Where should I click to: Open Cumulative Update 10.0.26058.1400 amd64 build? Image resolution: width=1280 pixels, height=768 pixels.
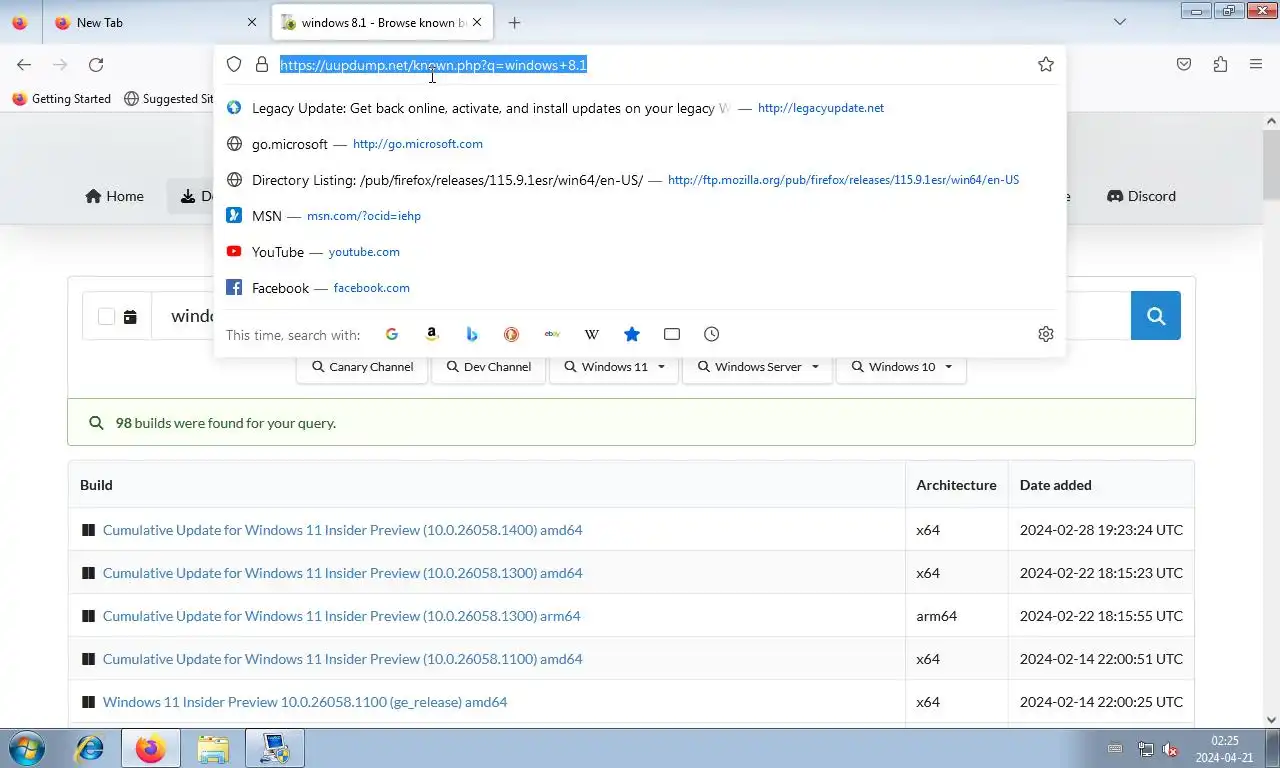pyautogui.click(x=342, y=530)
